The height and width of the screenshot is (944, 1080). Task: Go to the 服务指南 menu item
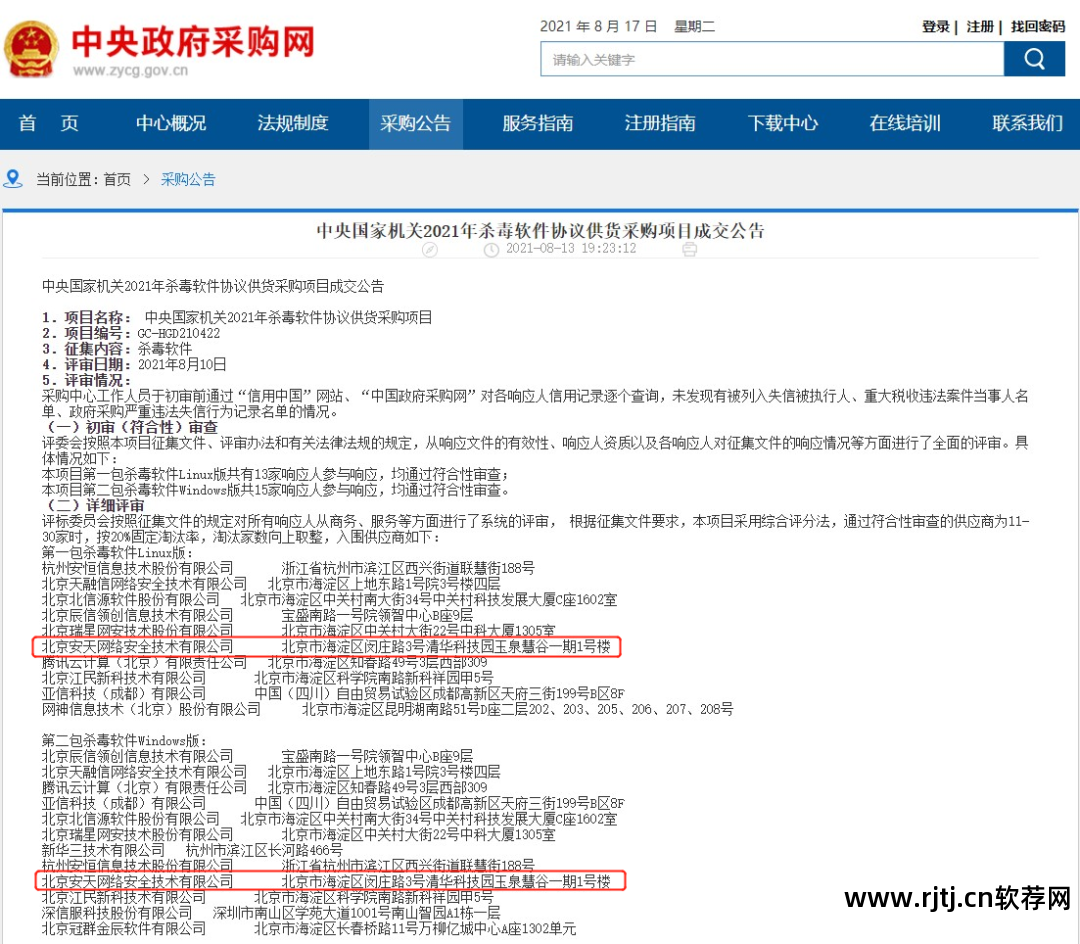537,123
